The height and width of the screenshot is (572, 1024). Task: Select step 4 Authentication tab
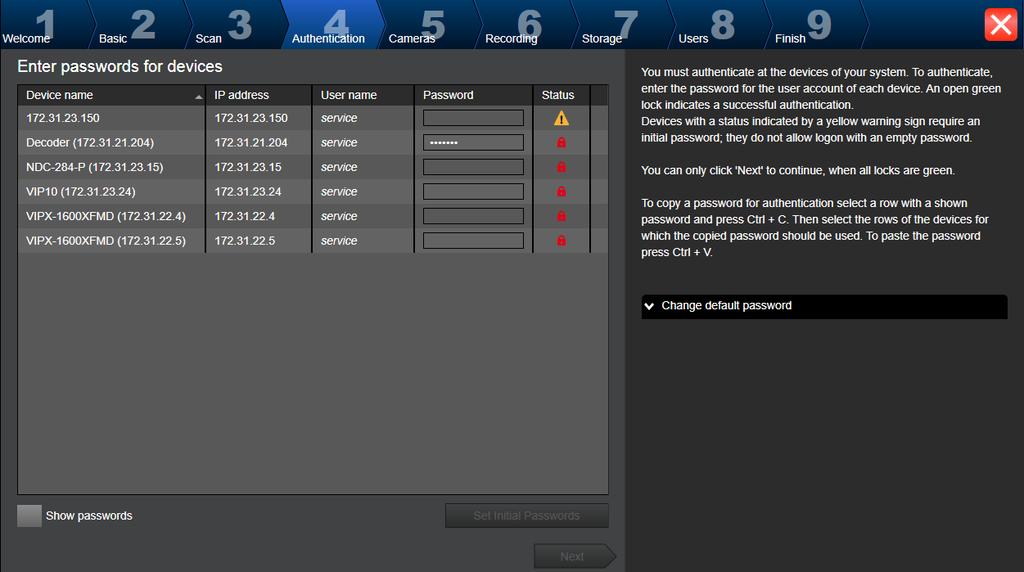pyautogui.click(x=330, y=25)
